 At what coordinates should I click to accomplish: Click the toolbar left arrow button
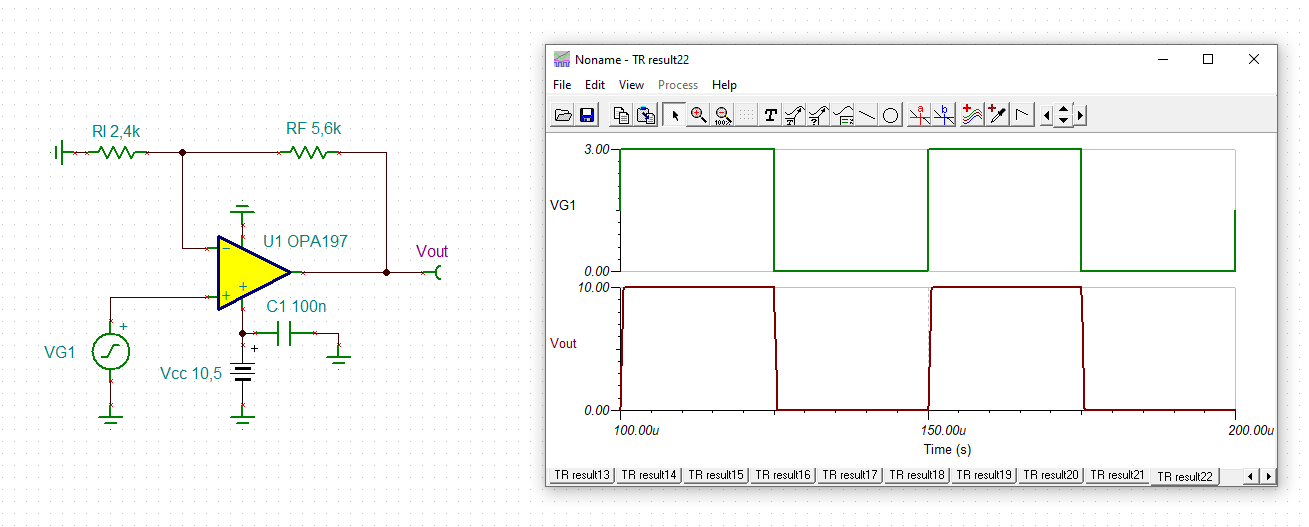[1047, 115]
